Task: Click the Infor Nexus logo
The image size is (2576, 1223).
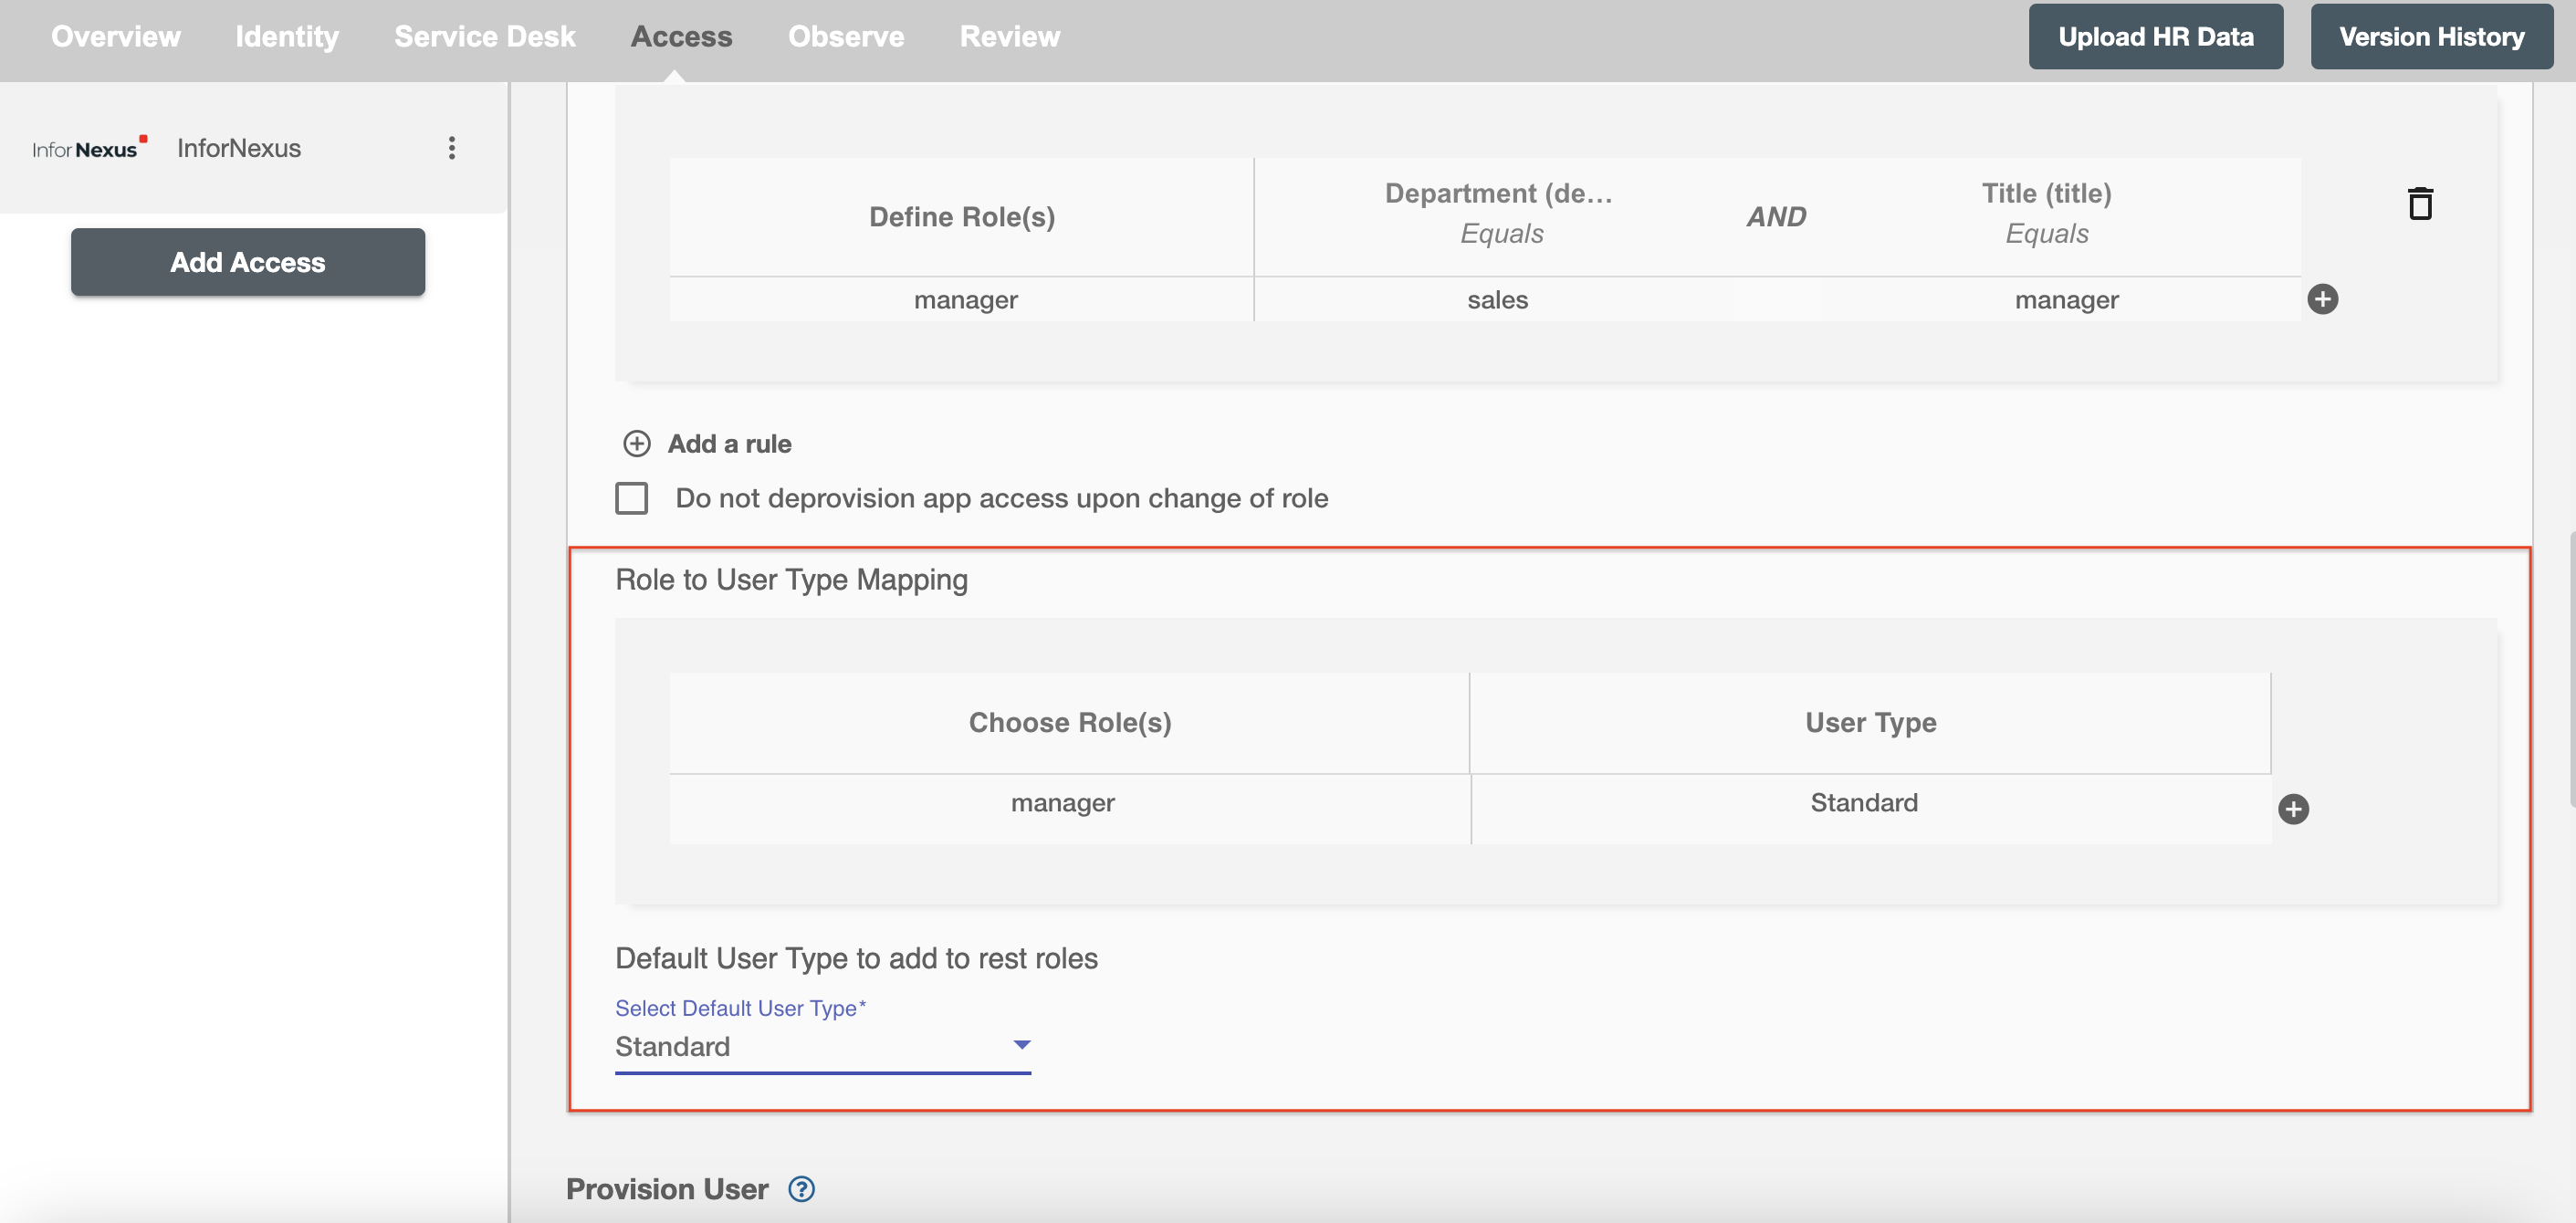Action: click(89, 148)
